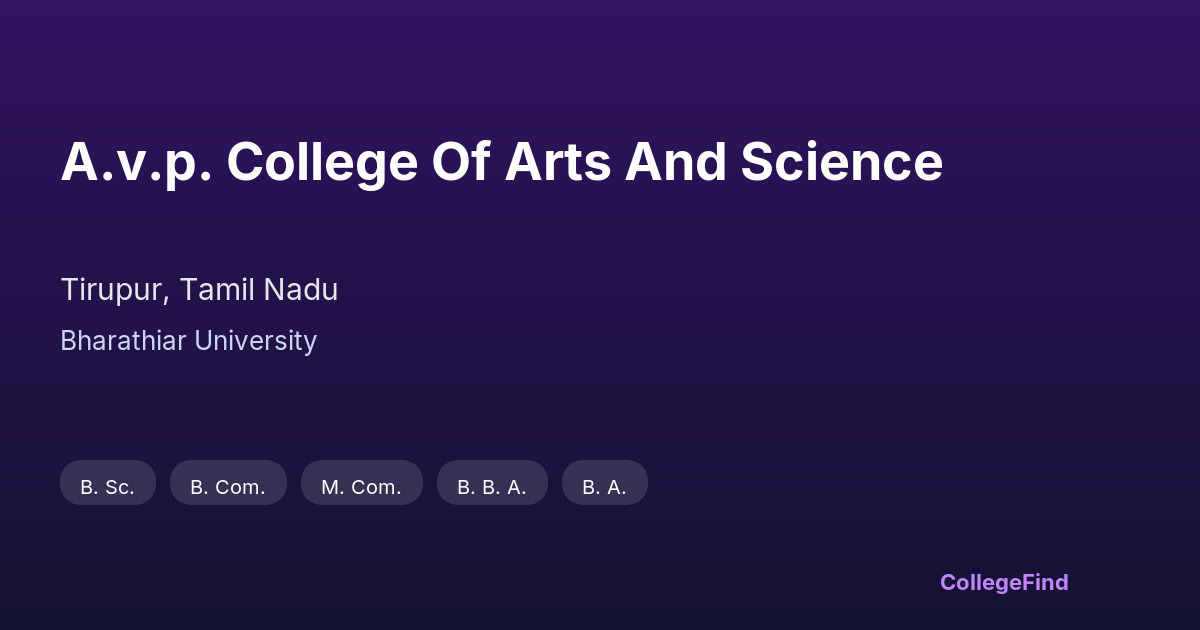This screenshot has width=1200, height=630.
Task: Tap the last course tag B. A.
Action: pos(604,483)
